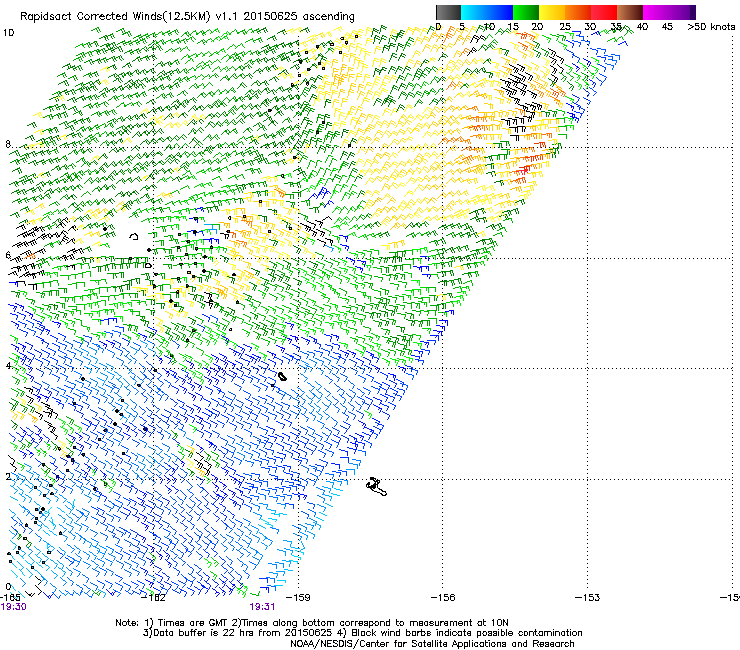Click the brown 35-40 knots legend swatch
The height and width of the screenshot is (650, 740).
click(630, 12)
